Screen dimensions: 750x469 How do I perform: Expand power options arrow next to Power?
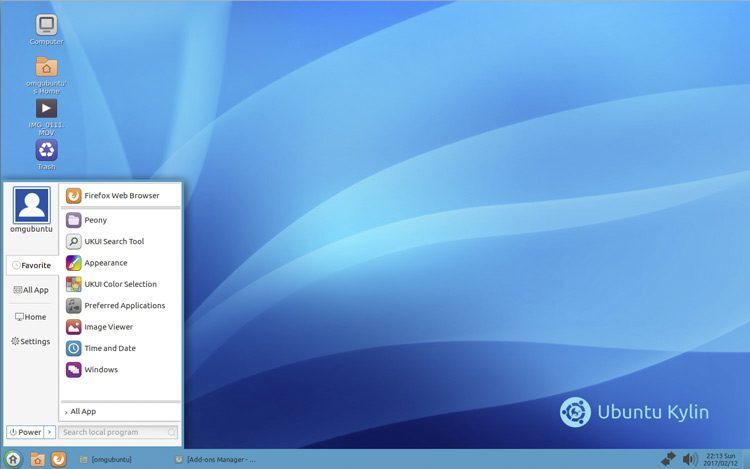(x=50, y=432)
